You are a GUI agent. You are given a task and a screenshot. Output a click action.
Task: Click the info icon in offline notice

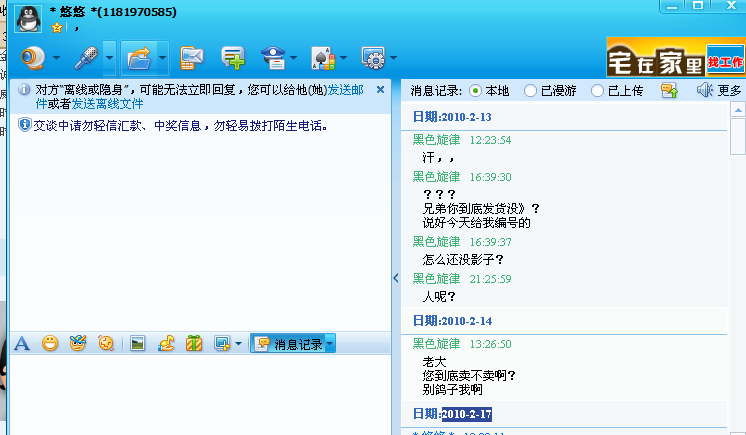click(x=24, y=89)
